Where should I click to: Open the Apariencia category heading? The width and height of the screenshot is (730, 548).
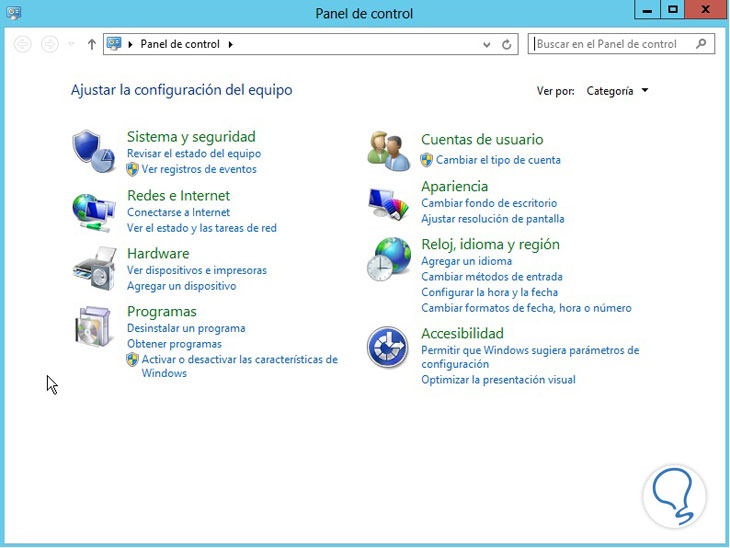pos(454,186)
